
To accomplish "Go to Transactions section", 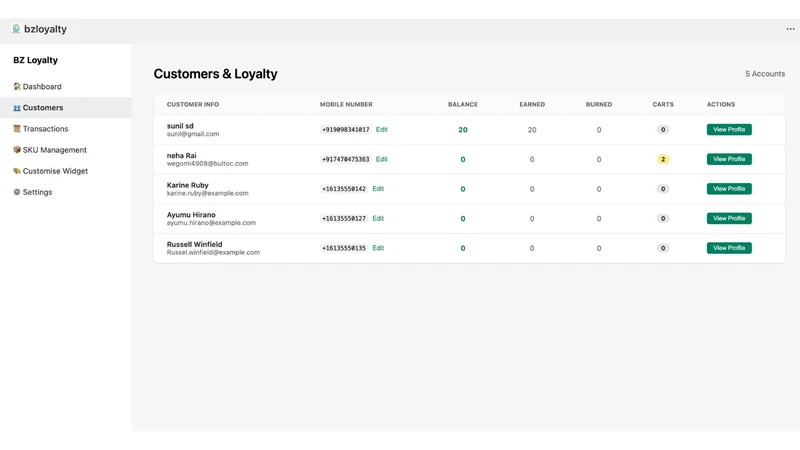I will click(x=66, y=129).
